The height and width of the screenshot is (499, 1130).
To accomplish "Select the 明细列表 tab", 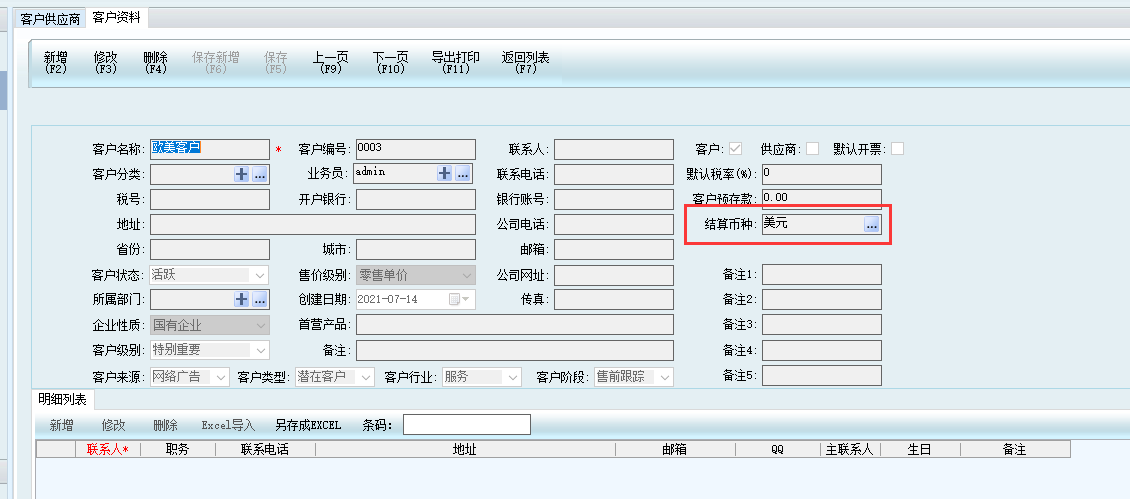I will pyautogui.click(x=62, y=400).
